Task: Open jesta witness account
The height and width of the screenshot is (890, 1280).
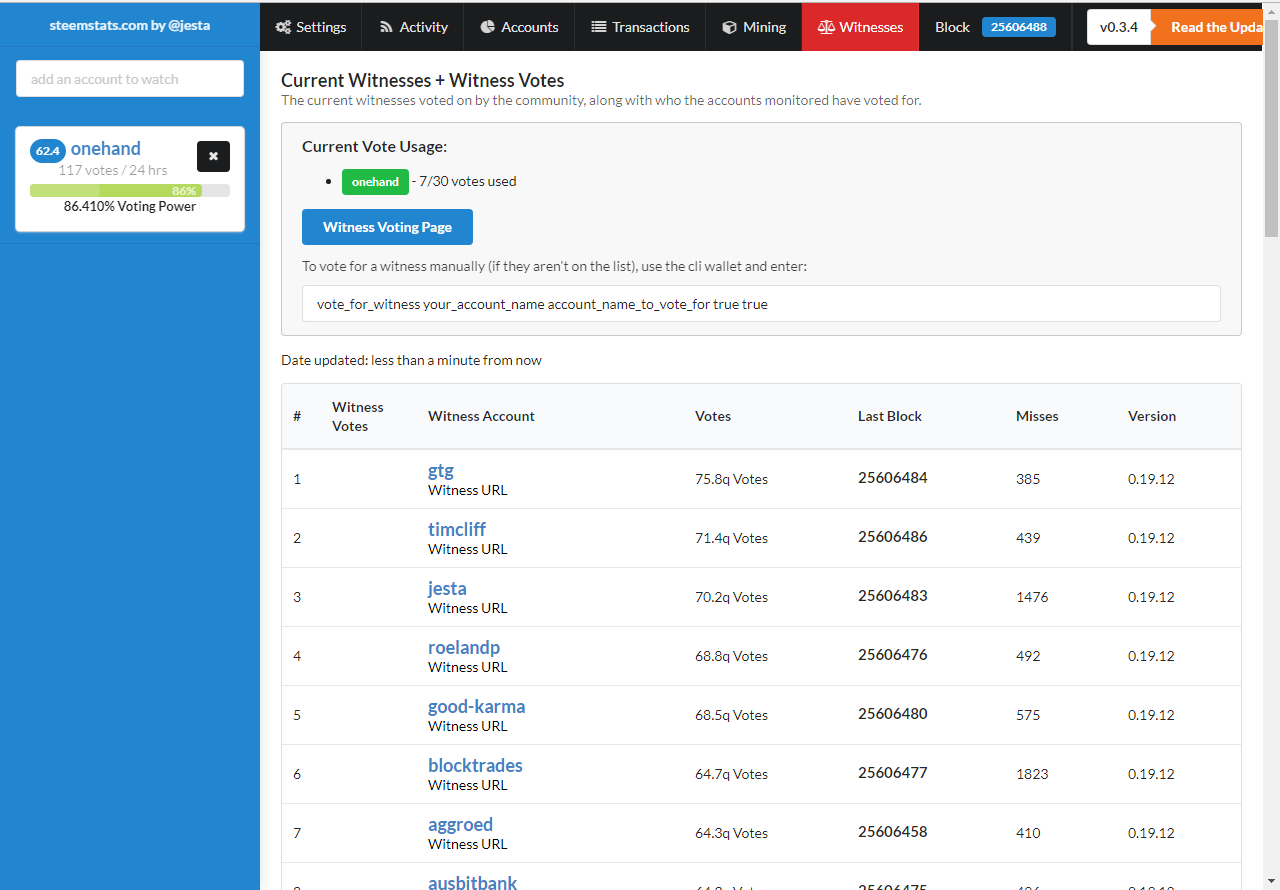Action: tap(447, 588)
